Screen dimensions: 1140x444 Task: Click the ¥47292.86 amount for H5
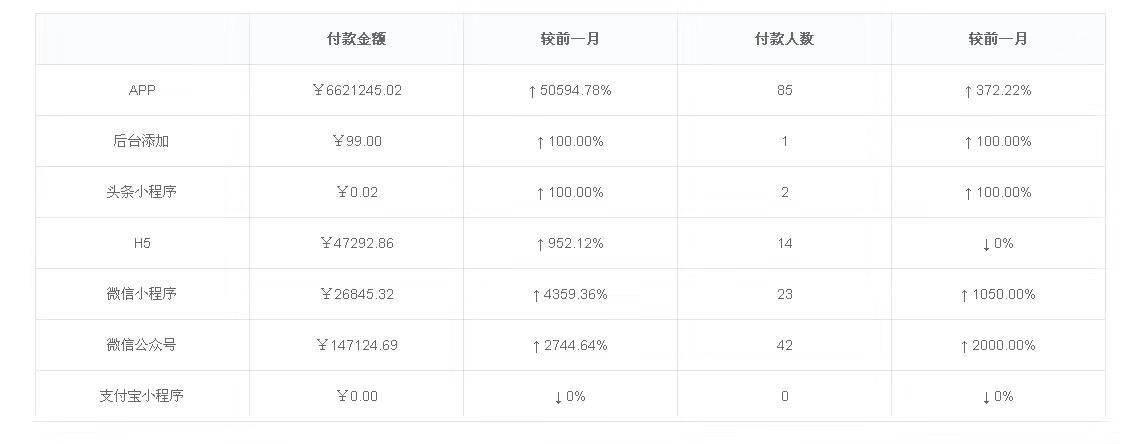[356, 243]
